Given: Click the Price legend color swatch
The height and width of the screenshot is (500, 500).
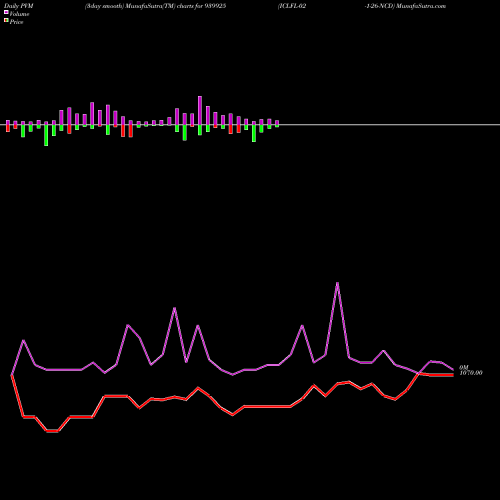Looking at the screenshot, I should [x=6, y=20].
